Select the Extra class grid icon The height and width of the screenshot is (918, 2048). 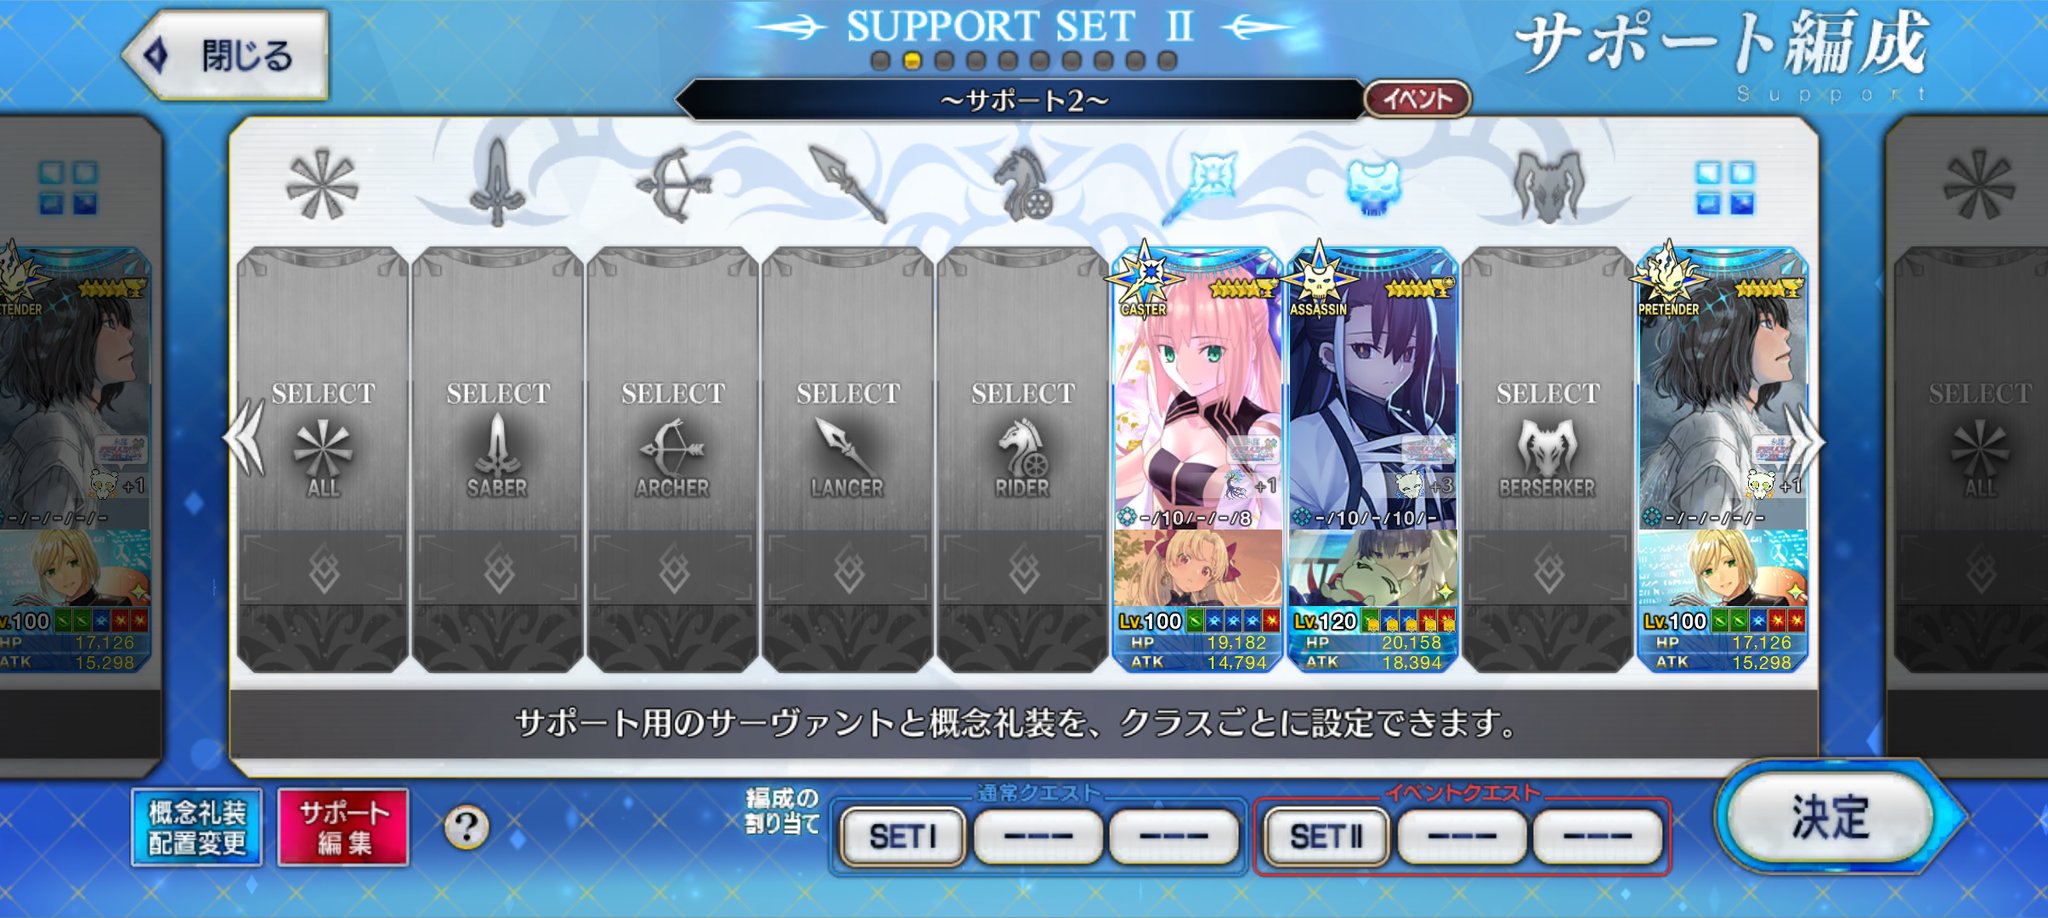1724,187
